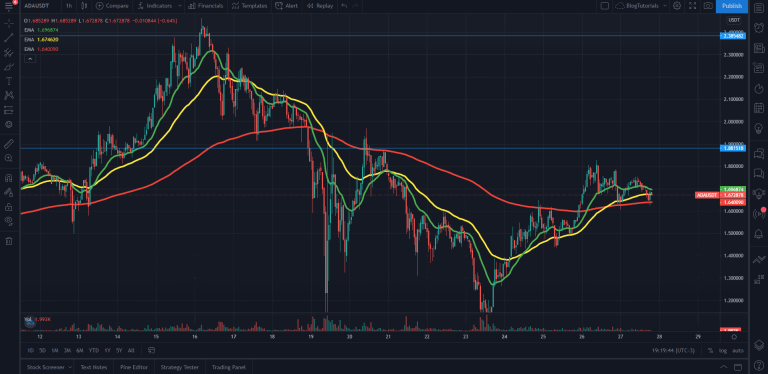
Task: Expand the Stock Screener dropdown arrow
Action: click(x=70, y=367)
